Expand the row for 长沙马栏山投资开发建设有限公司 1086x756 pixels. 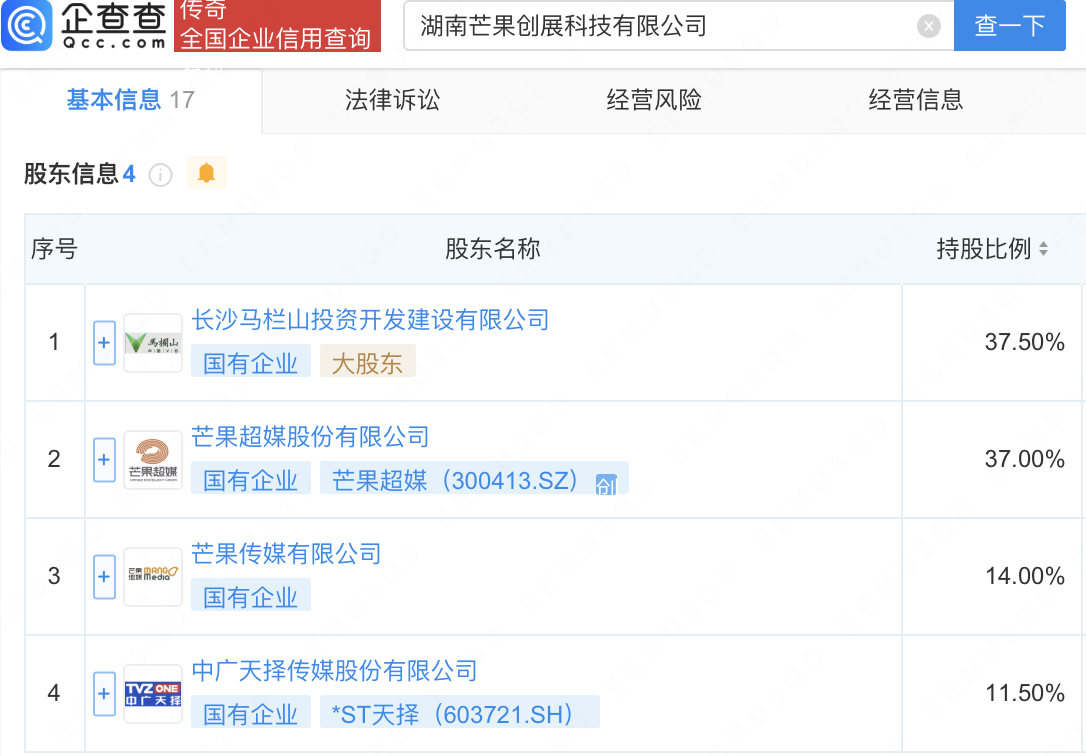(x=104, y=343)
